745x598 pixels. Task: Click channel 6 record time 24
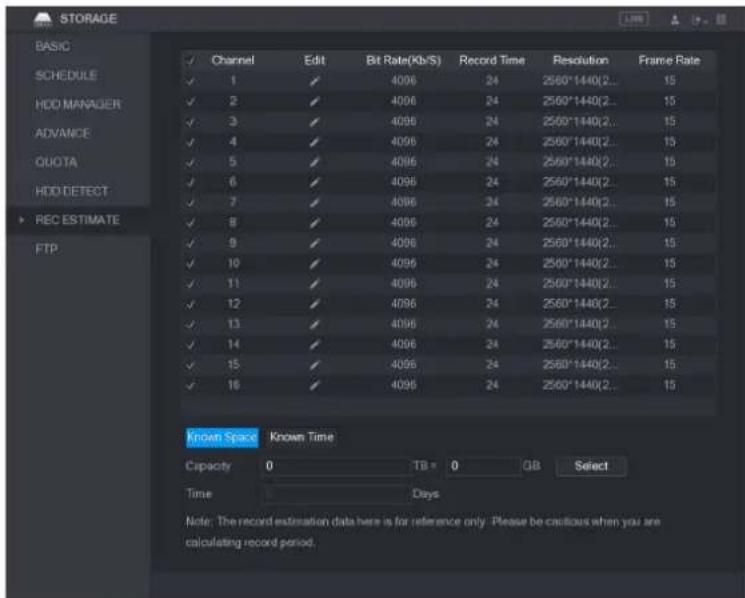pyautogui.click(x=492, y=183)
